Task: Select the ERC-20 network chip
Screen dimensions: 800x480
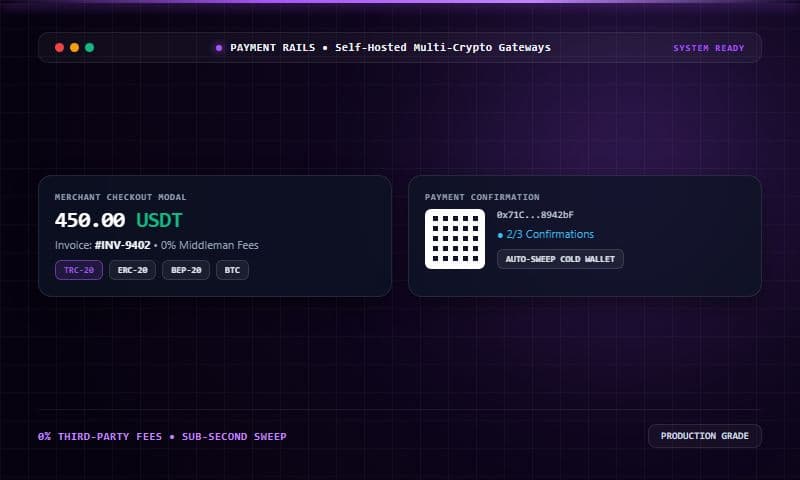Action: (132, 270)
